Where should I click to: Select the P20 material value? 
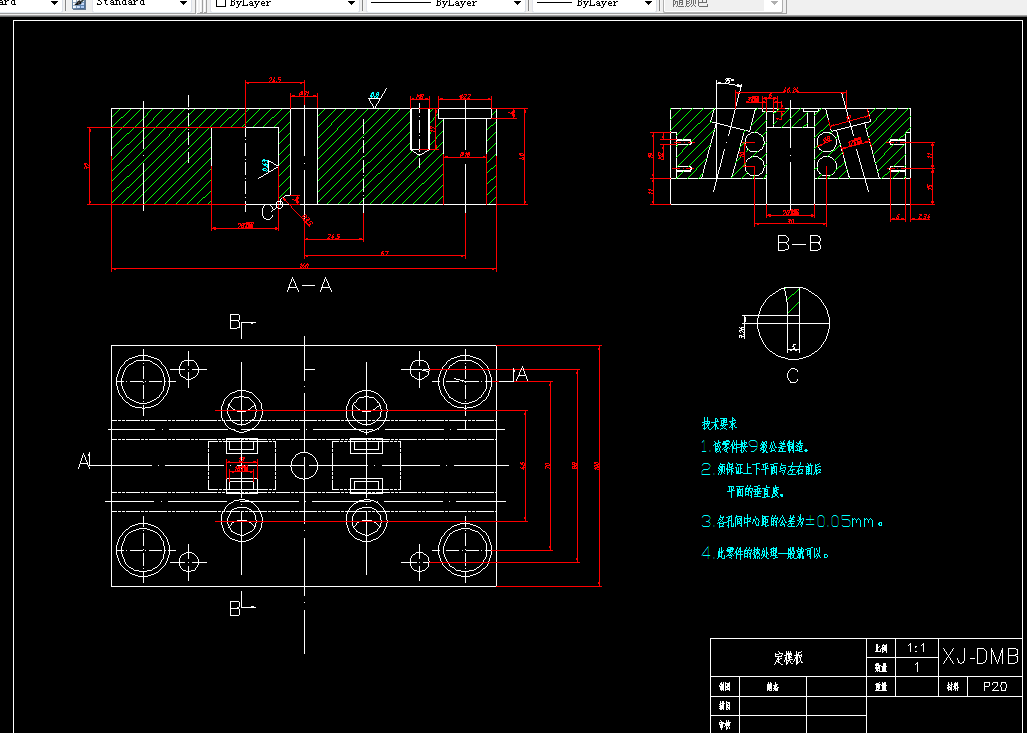tap(995, 686)
